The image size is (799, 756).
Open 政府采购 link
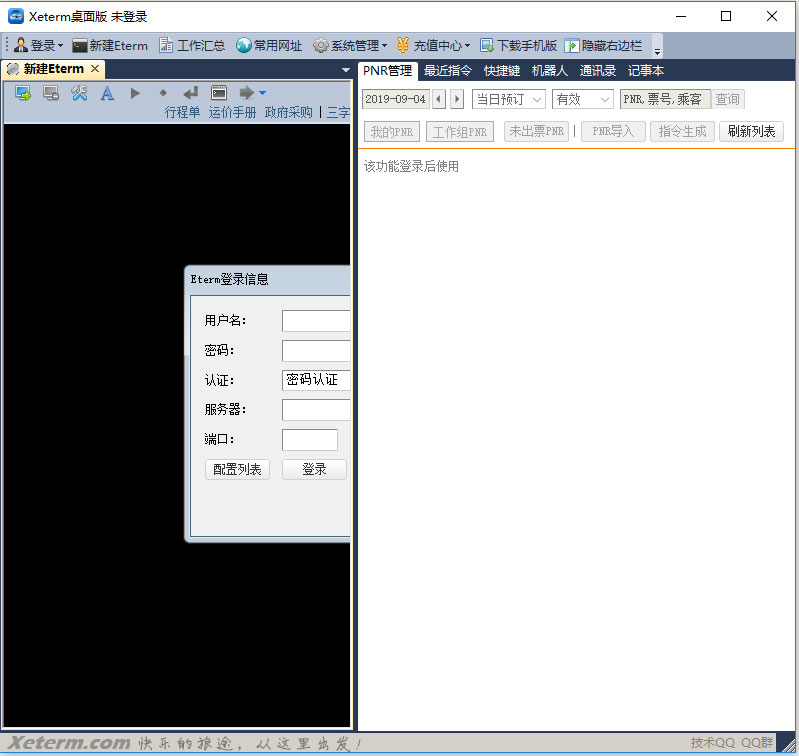pos(288,112)
